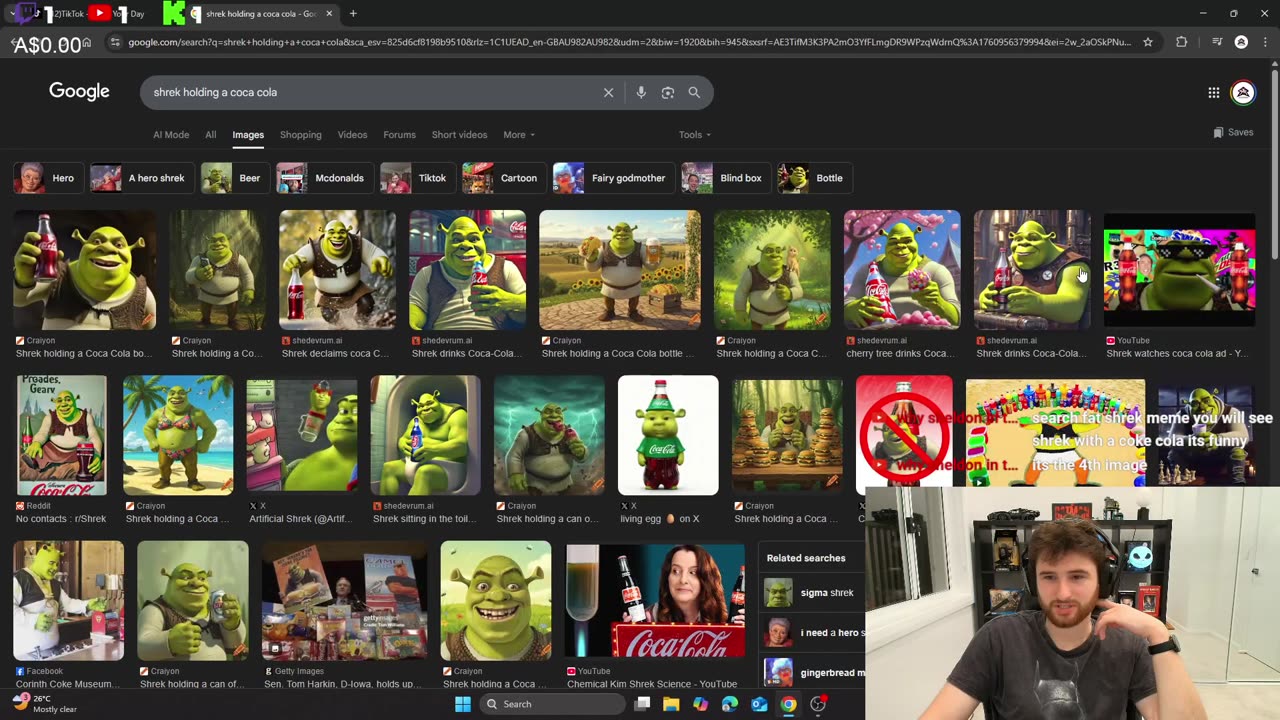View site information icon in address bar
1280x720 pixels.
point(115,42)
